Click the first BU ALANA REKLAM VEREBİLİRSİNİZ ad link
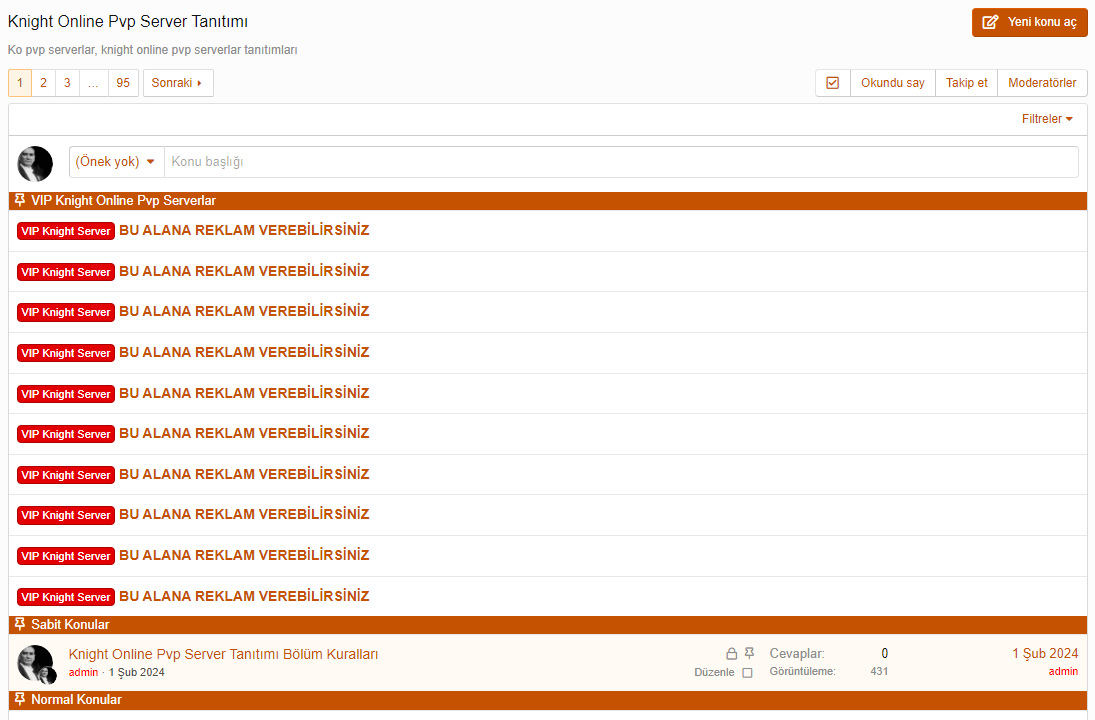Screen dimensions: 1095x720 [x=244, y=230]
